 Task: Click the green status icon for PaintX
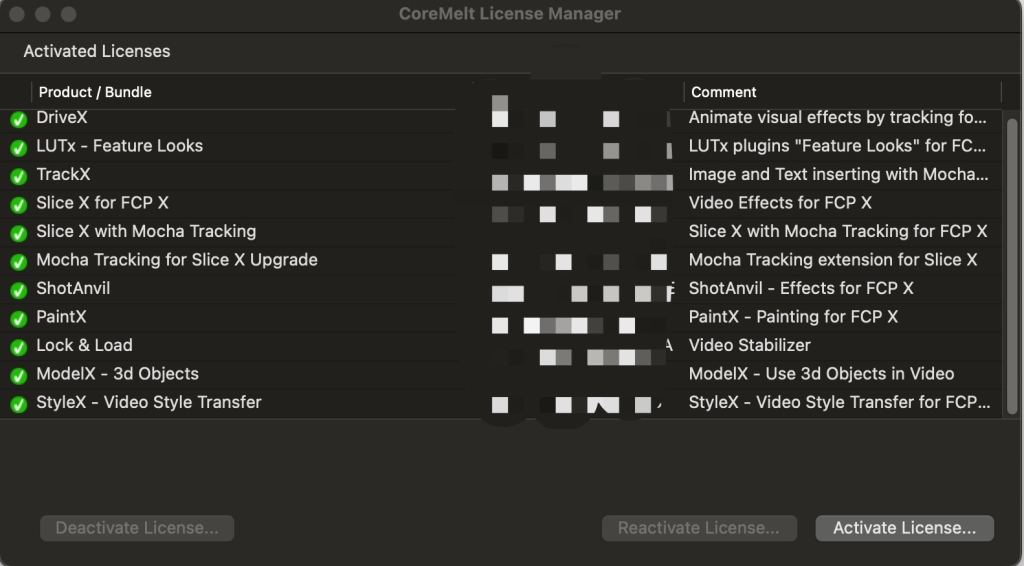pos(18,318)
